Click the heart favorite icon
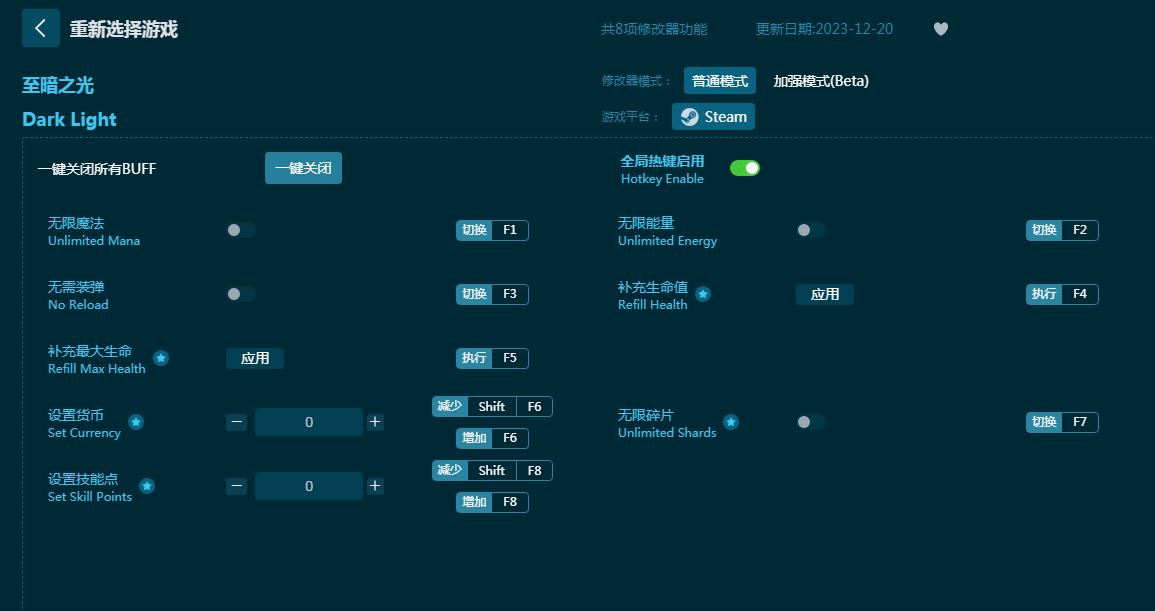Viewport: 1155px width, 611px height. pyautogui.click(x=940, y=29)
